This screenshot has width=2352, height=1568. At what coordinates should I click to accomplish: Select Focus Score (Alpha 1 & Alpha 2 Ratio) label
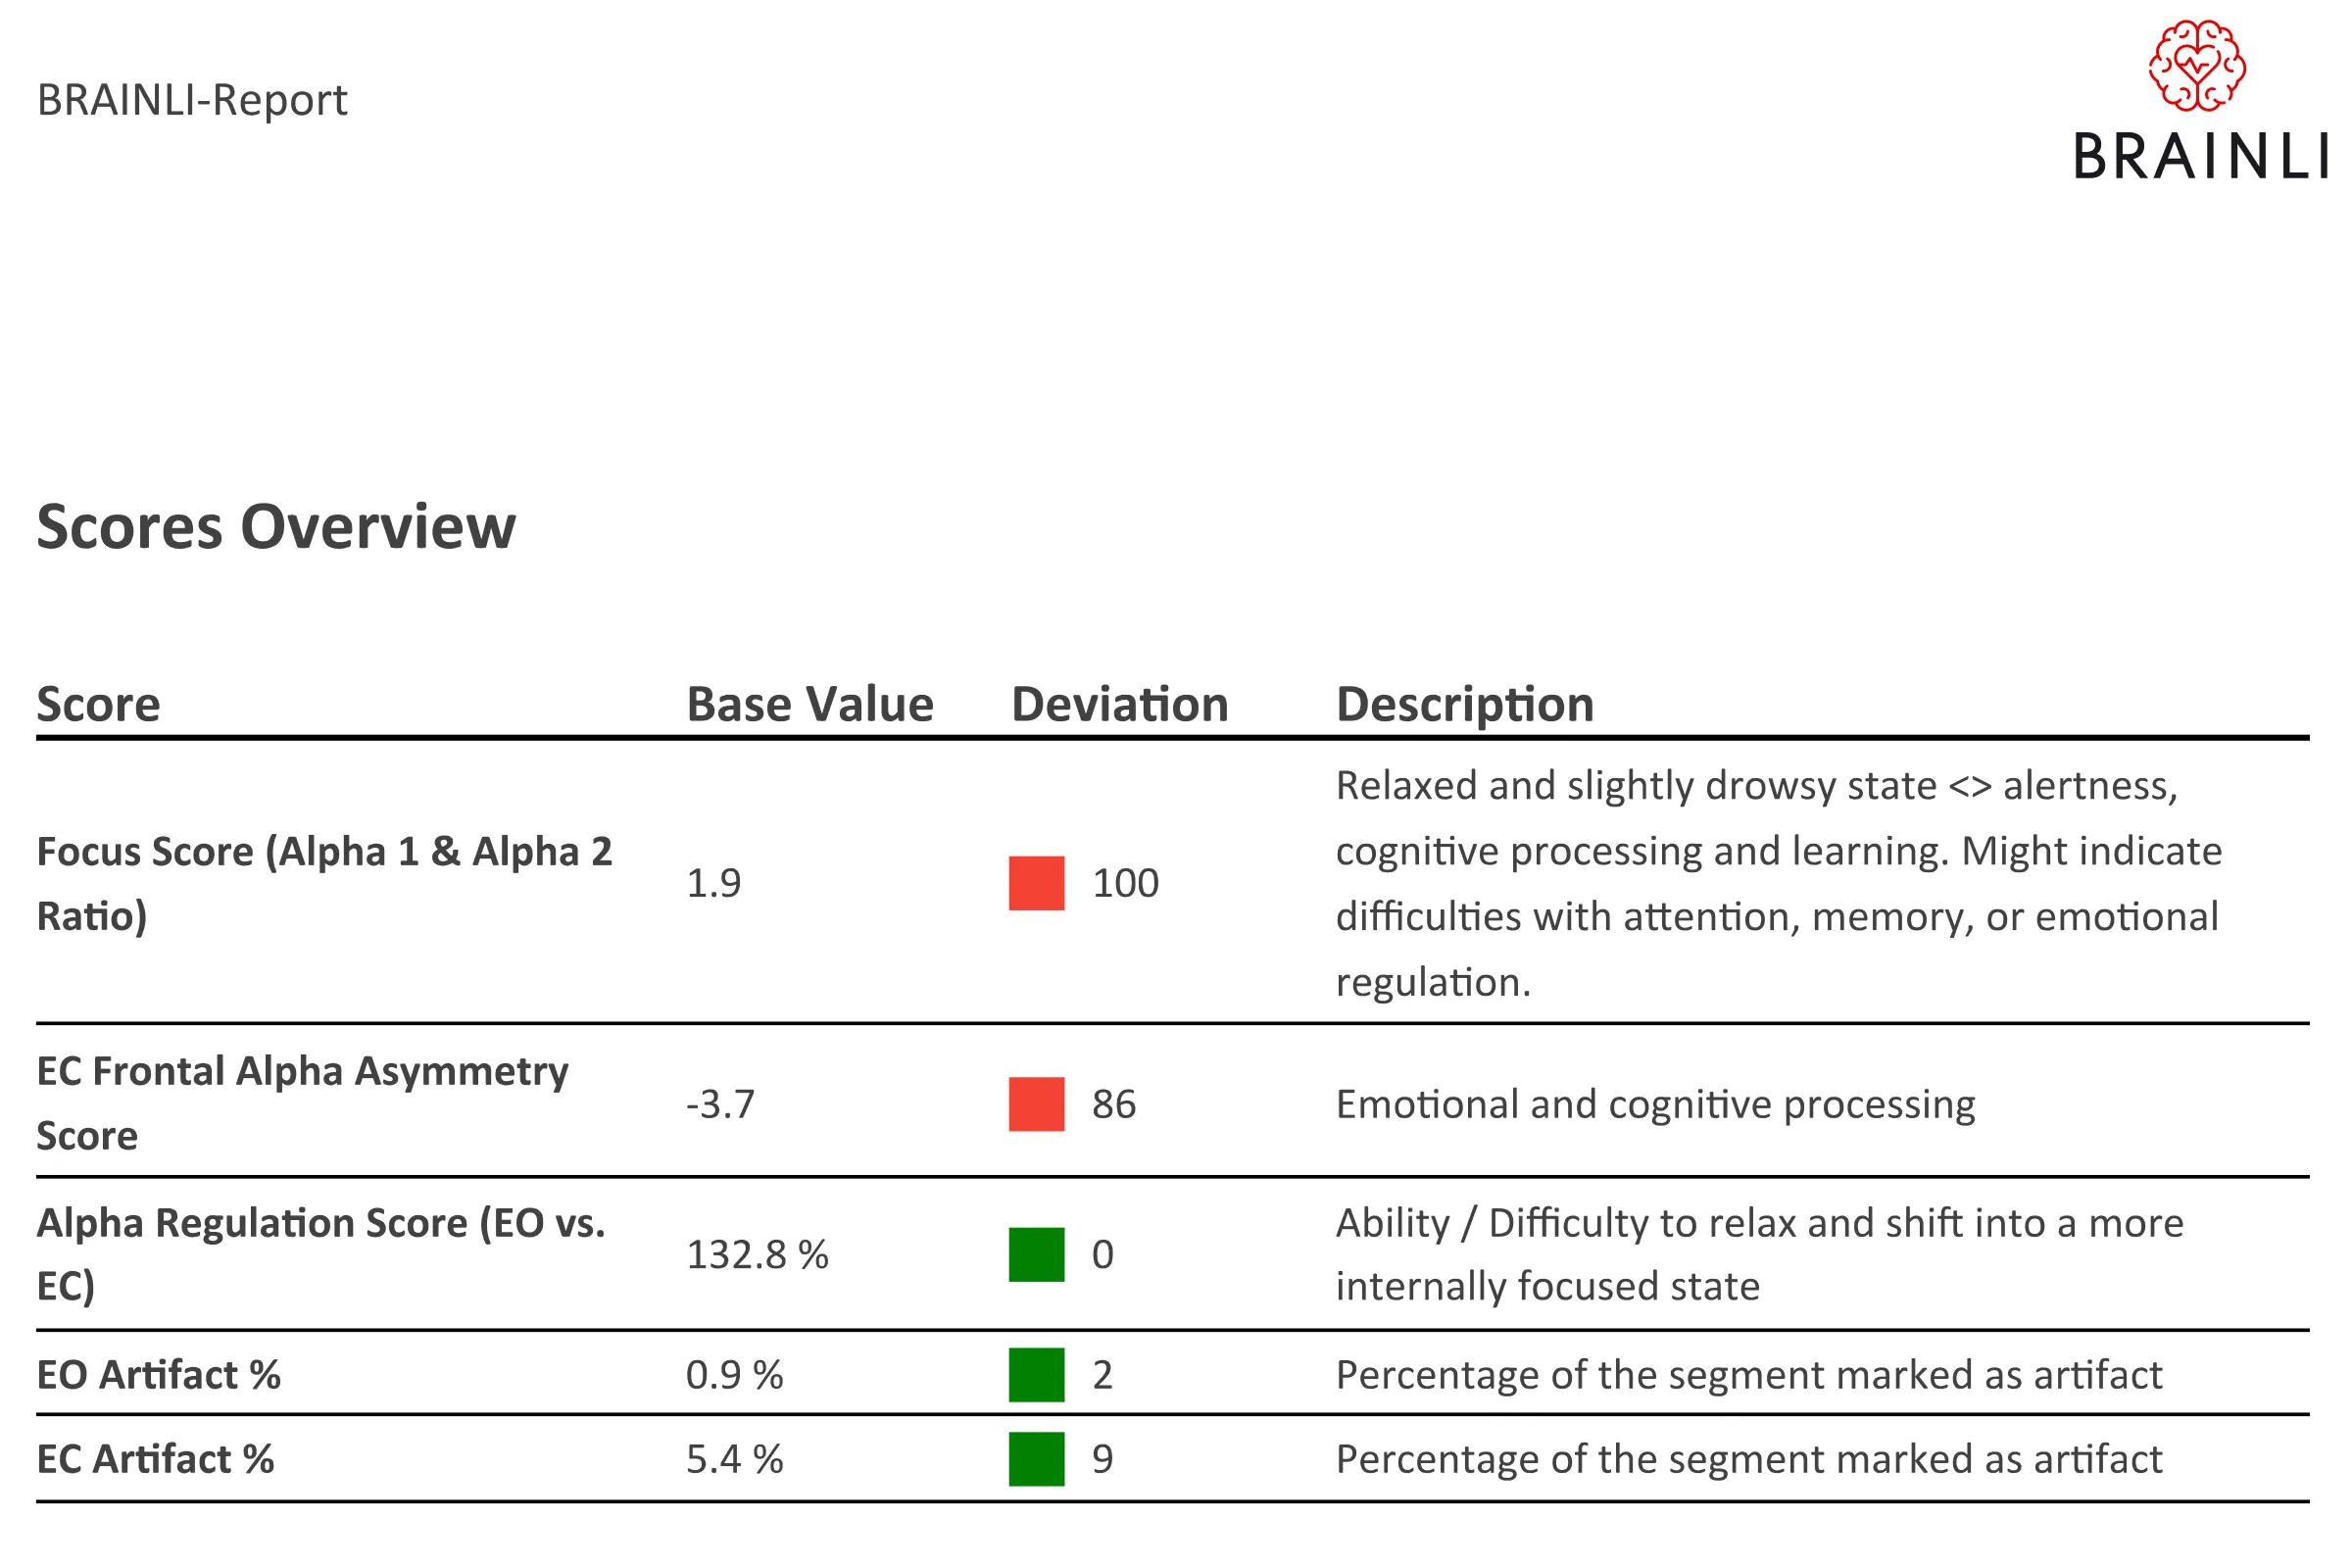pos(324,883)
